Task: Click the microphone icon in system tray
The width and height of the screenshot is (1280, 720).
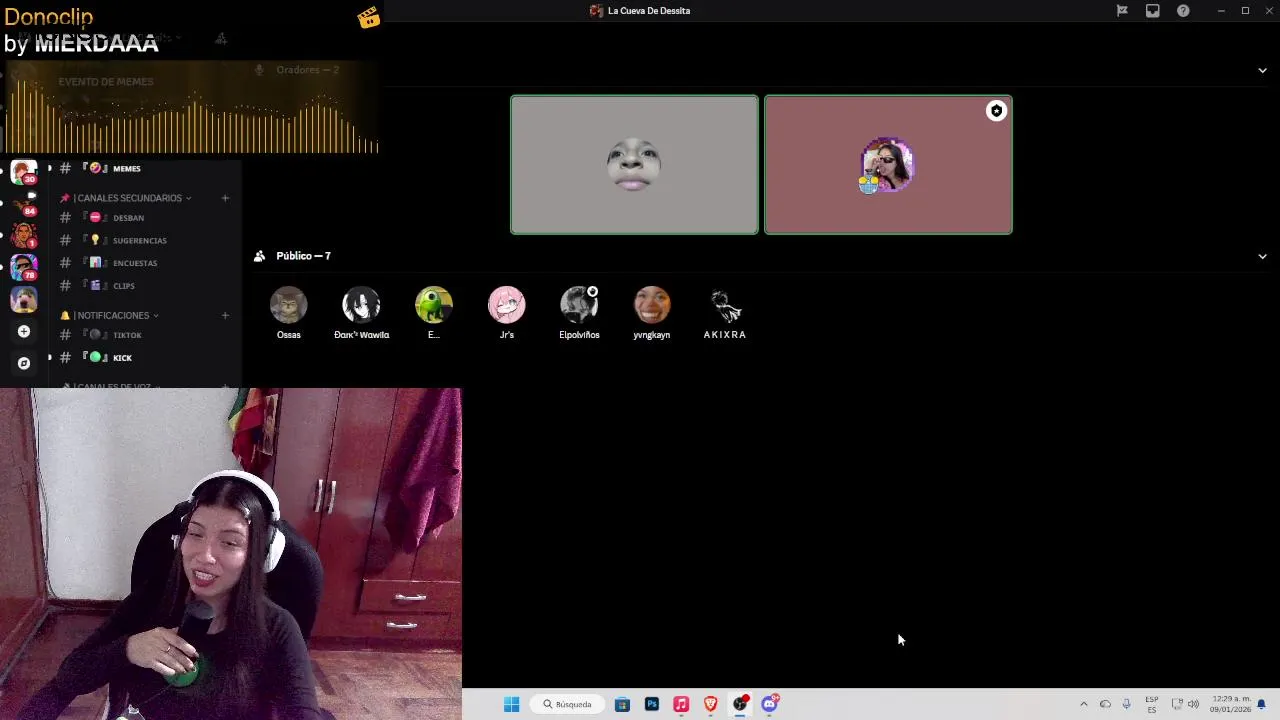Action: [1126, 704]
